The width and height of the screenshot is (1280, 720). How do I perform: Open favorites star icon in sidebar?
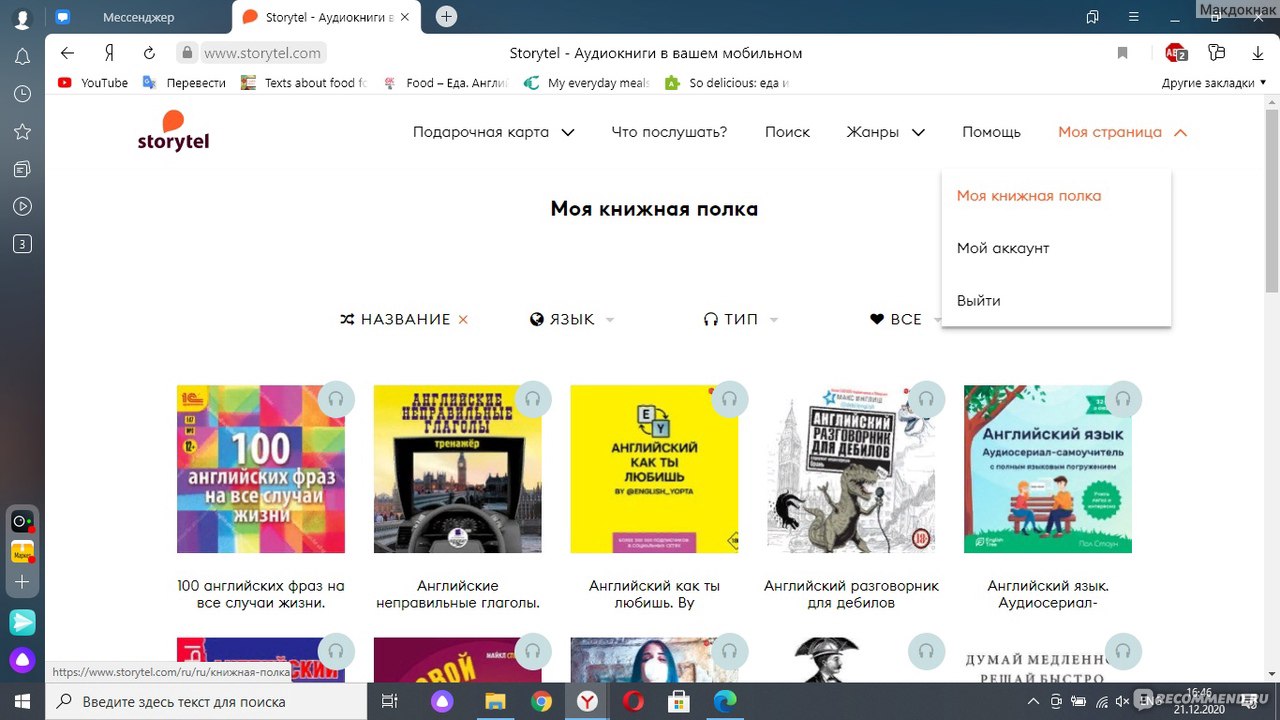point(22,131)
